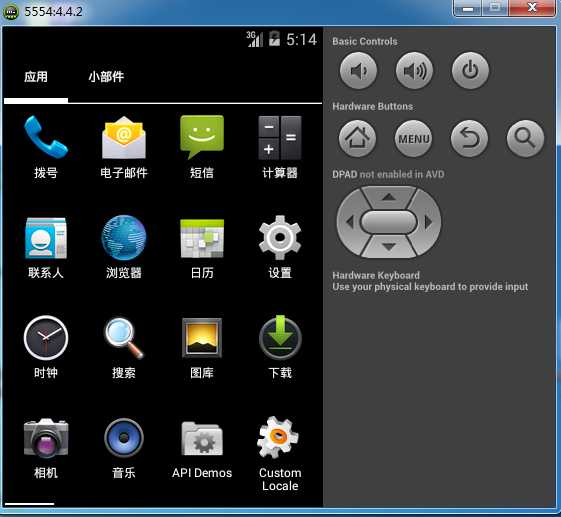The image size is (561, 517).
Task: Click the hardware MENU button
Action: tap(413, 138)
